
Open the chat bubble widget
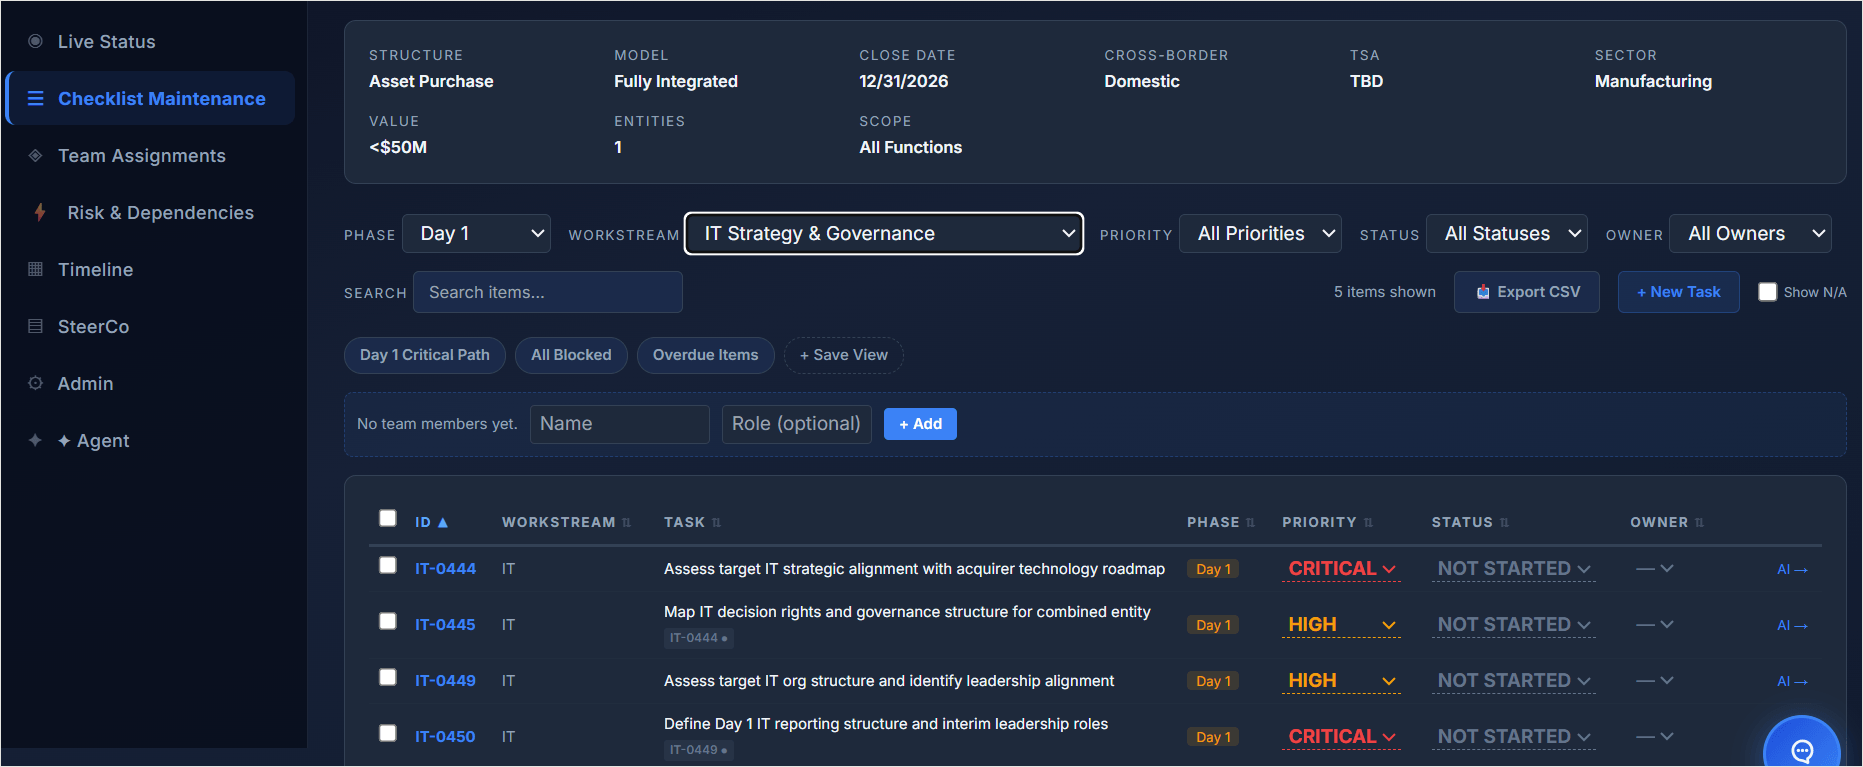(1802, 750)
